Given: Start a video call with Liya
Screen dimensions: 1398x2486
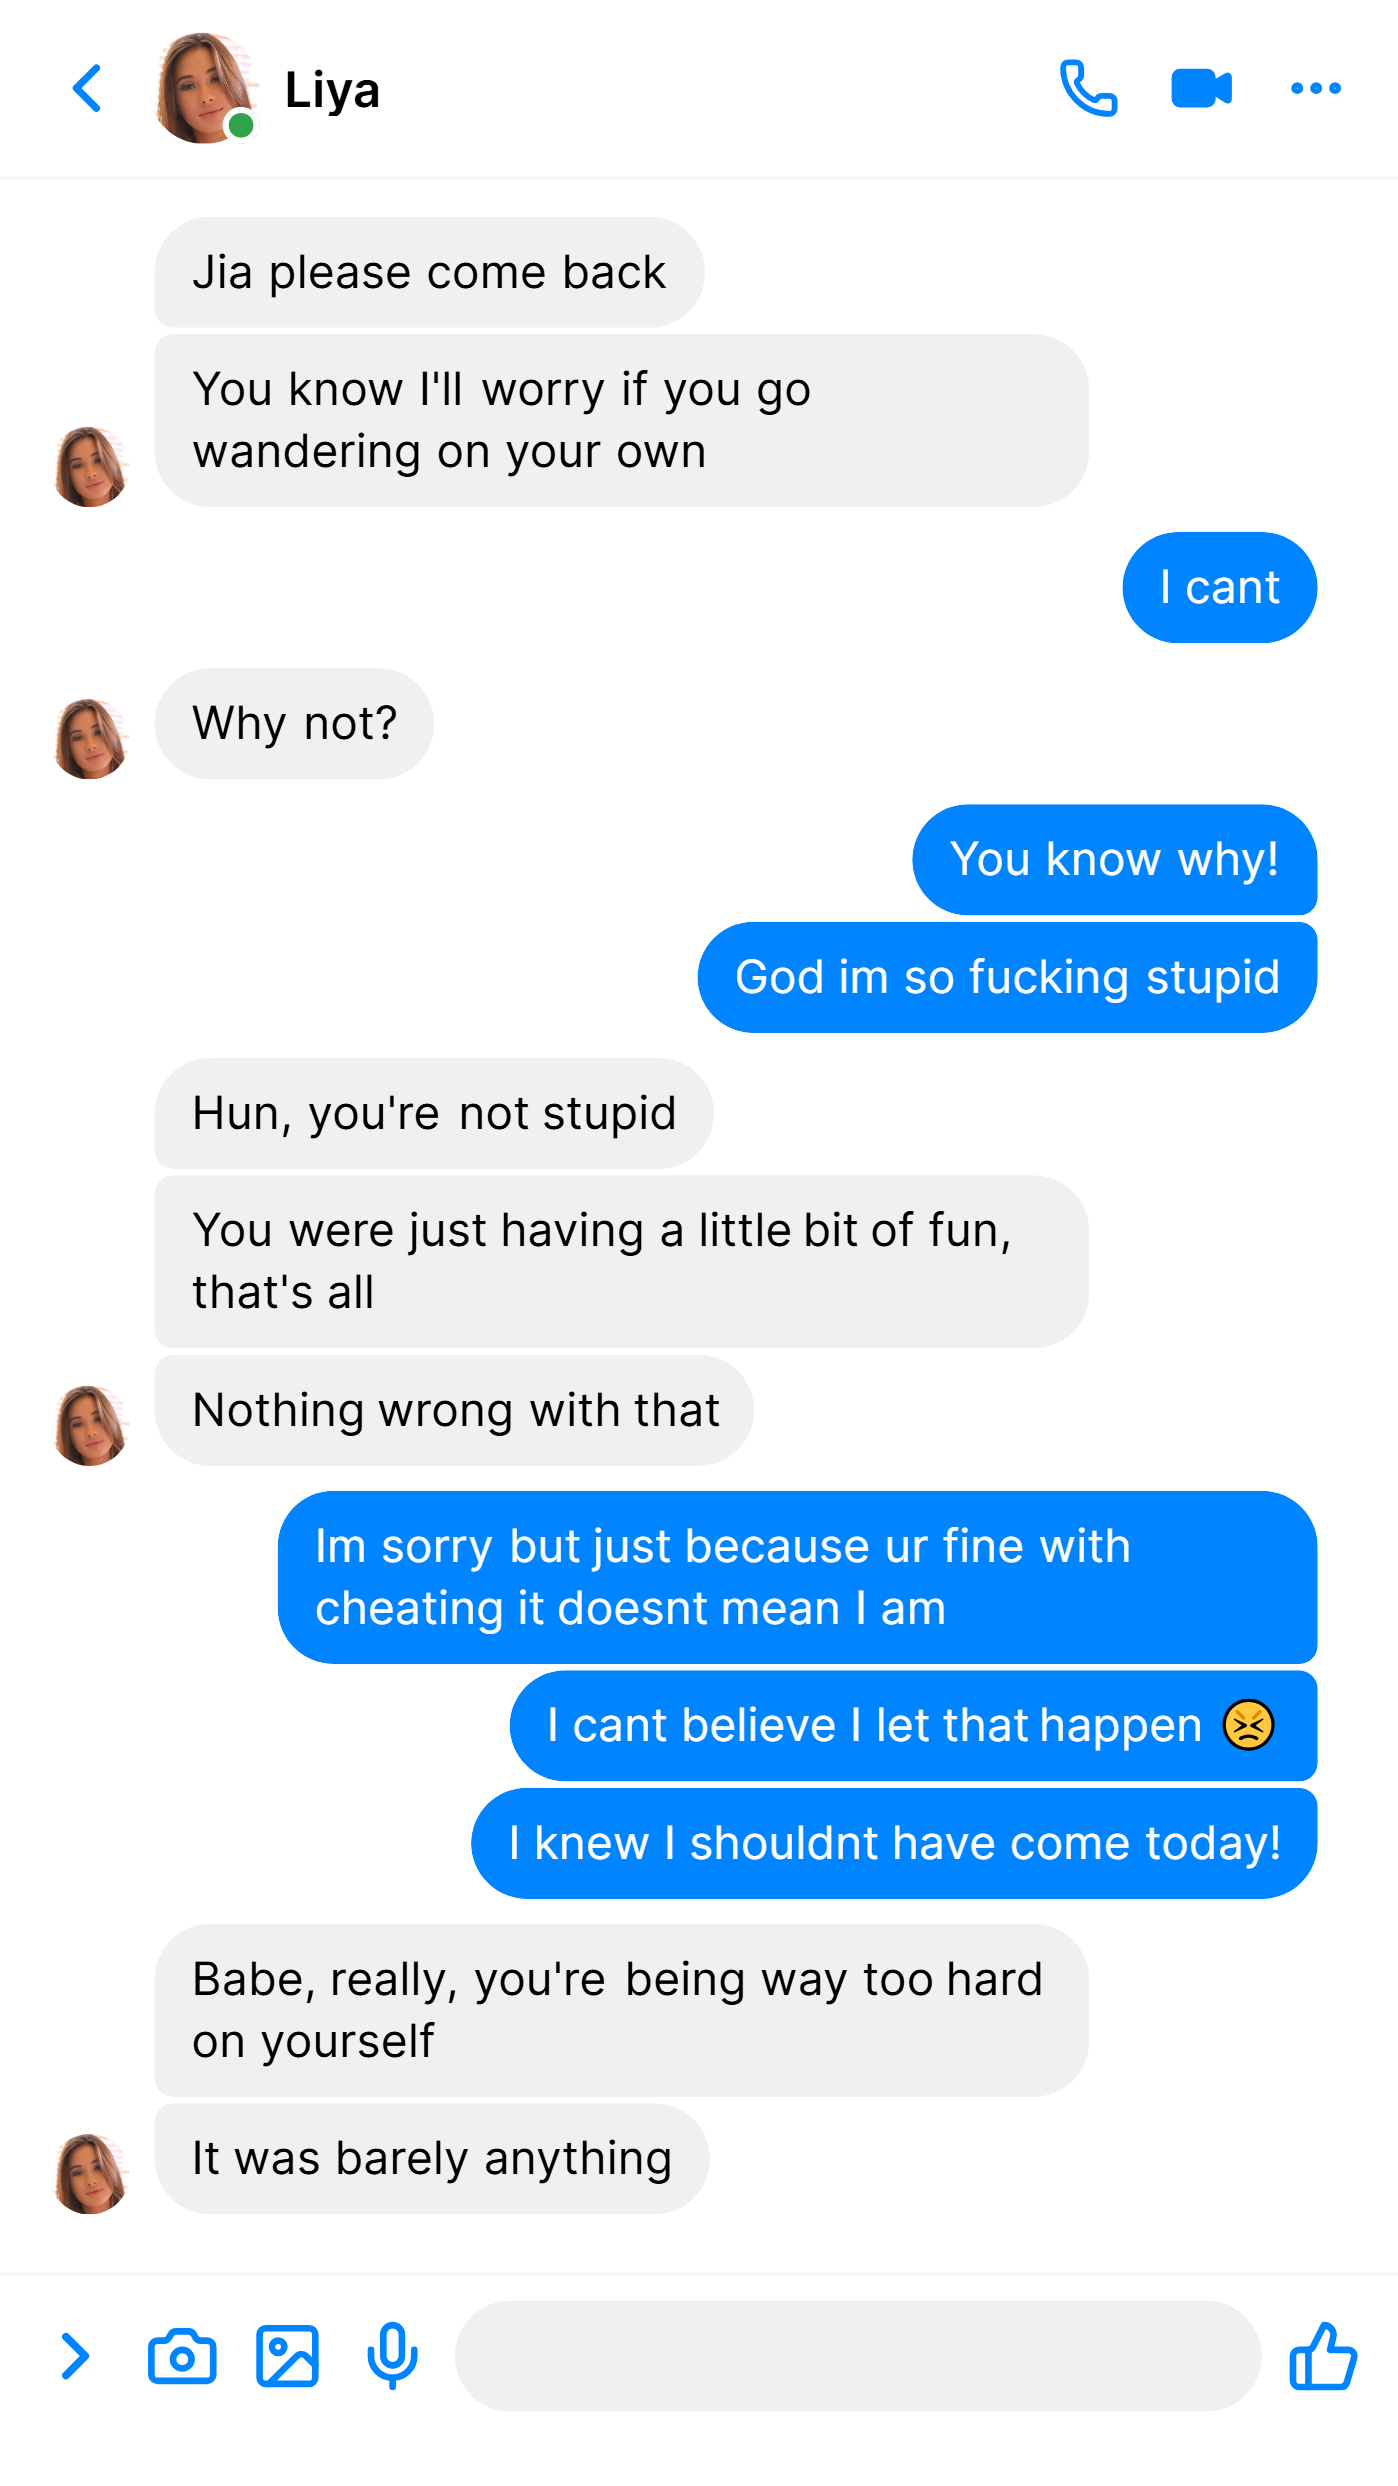Looking at the screenshot, I should click(x=1201, y=88).
